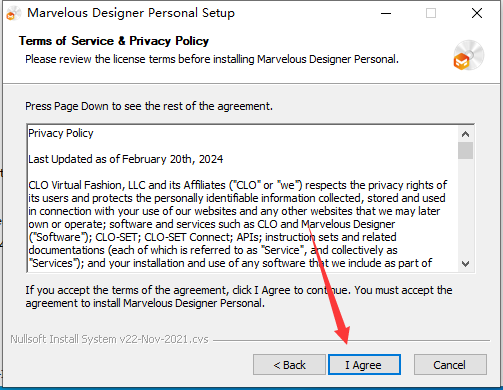
Task: Click the Marvelous Designer title bar icon
Action: [x=14, y=14]
